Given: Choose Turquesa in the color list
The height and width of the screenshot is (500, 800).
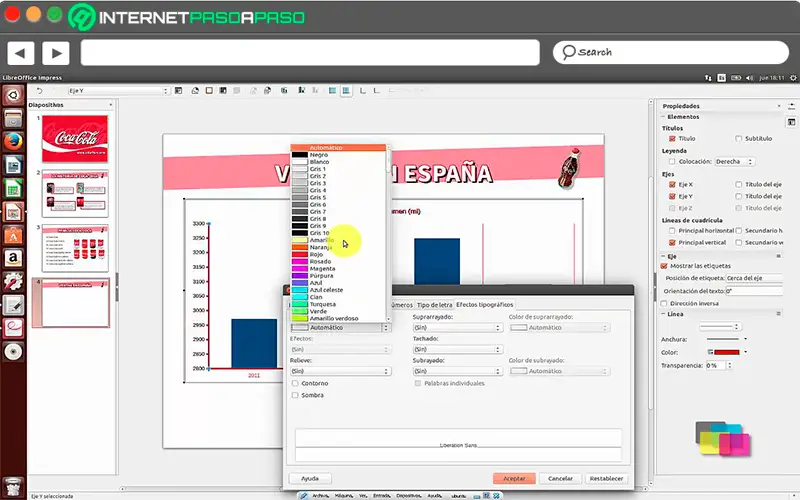Looking at the screenshot, I should point(338,304).
